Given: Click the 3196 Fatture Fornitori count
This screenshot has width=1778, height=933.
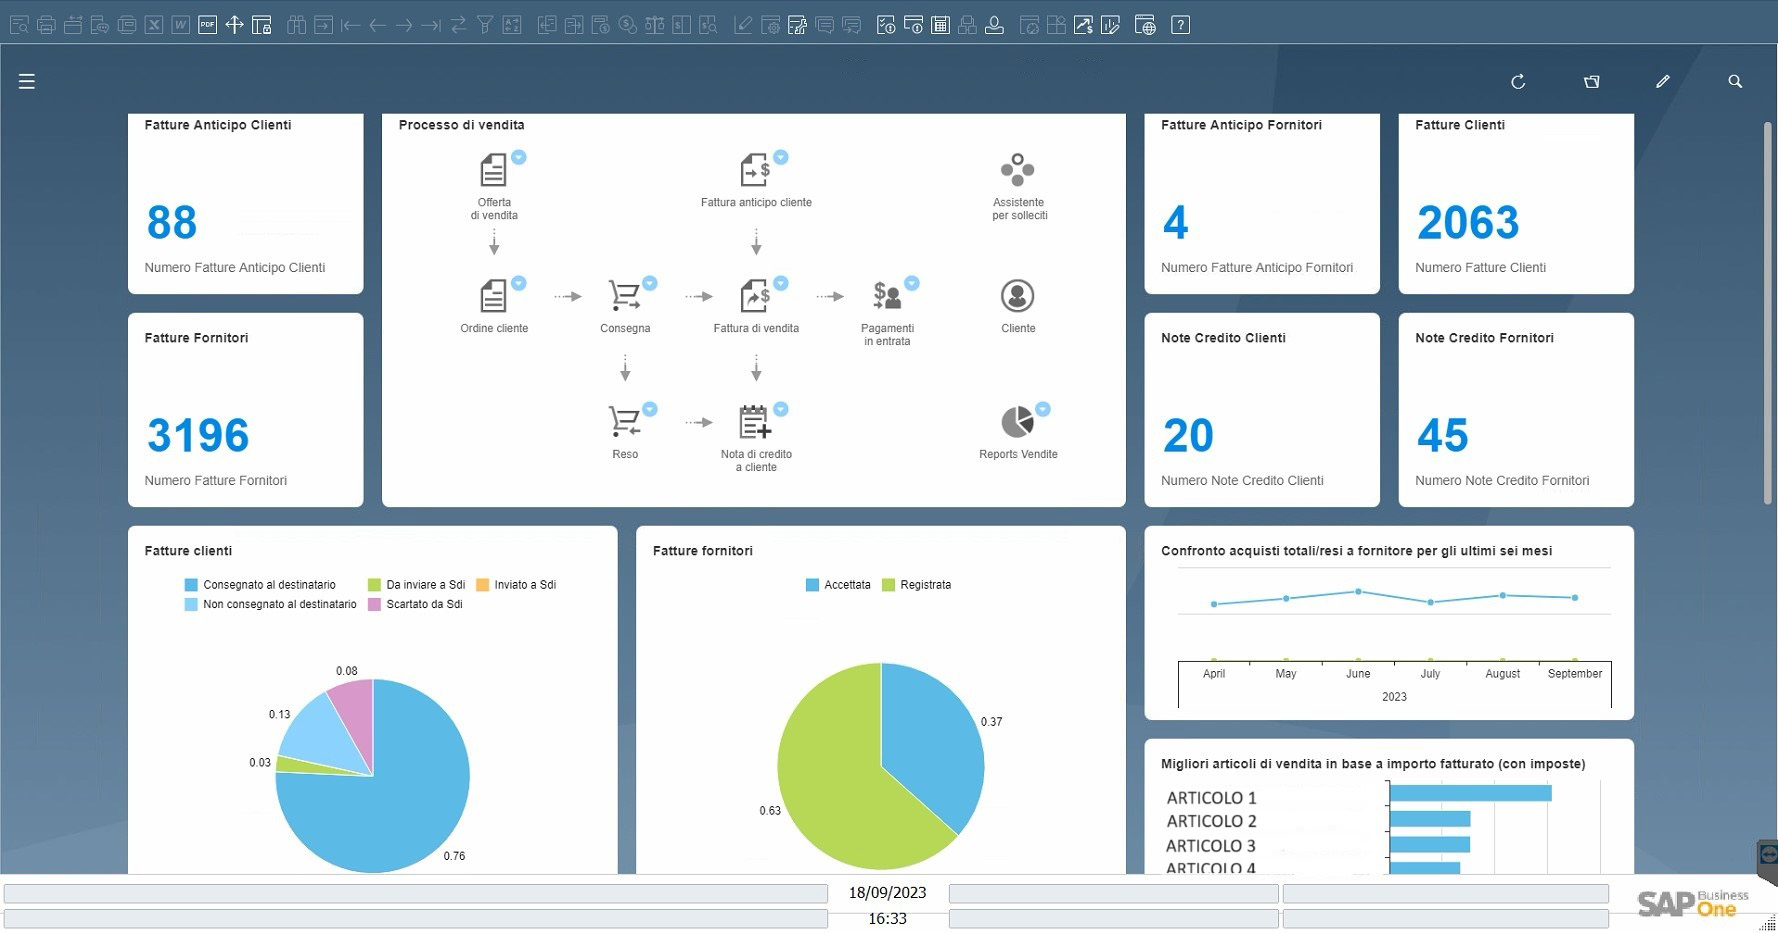Looking at the screenshot, I should tap(198, 435).
